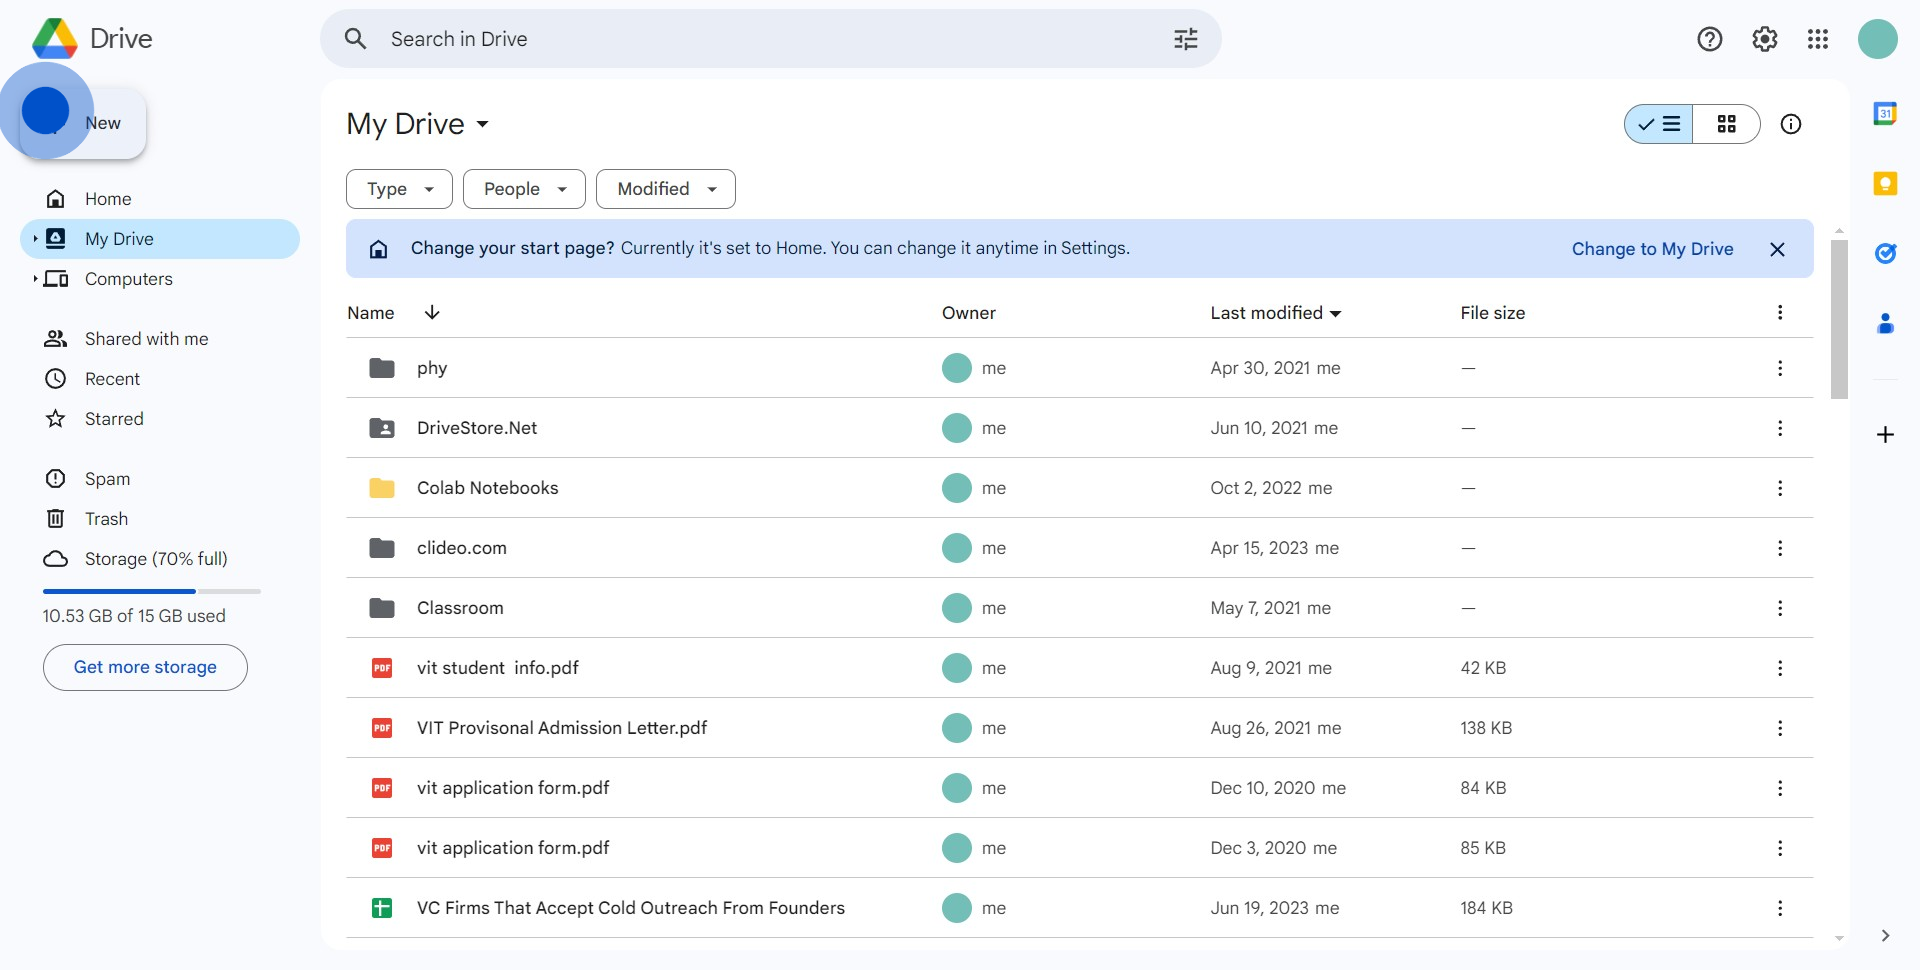Open the search filter options icon
Screen dimensions: 1920x970
(1186, 39)
